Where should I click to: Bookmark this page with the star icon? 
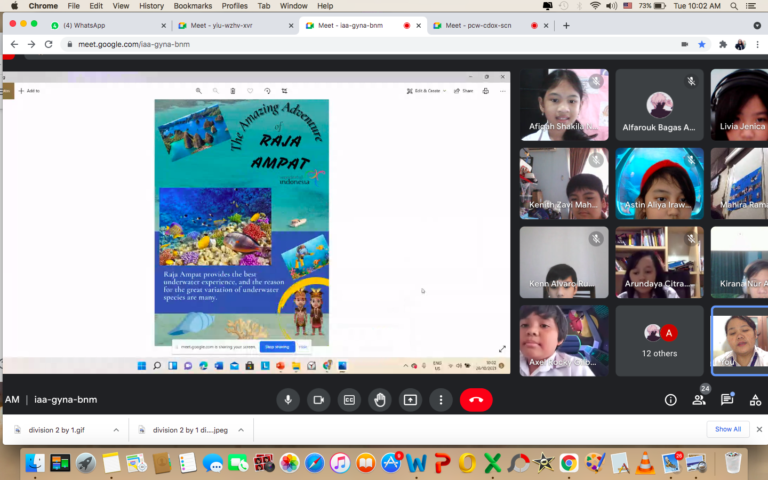click(702, 44)
